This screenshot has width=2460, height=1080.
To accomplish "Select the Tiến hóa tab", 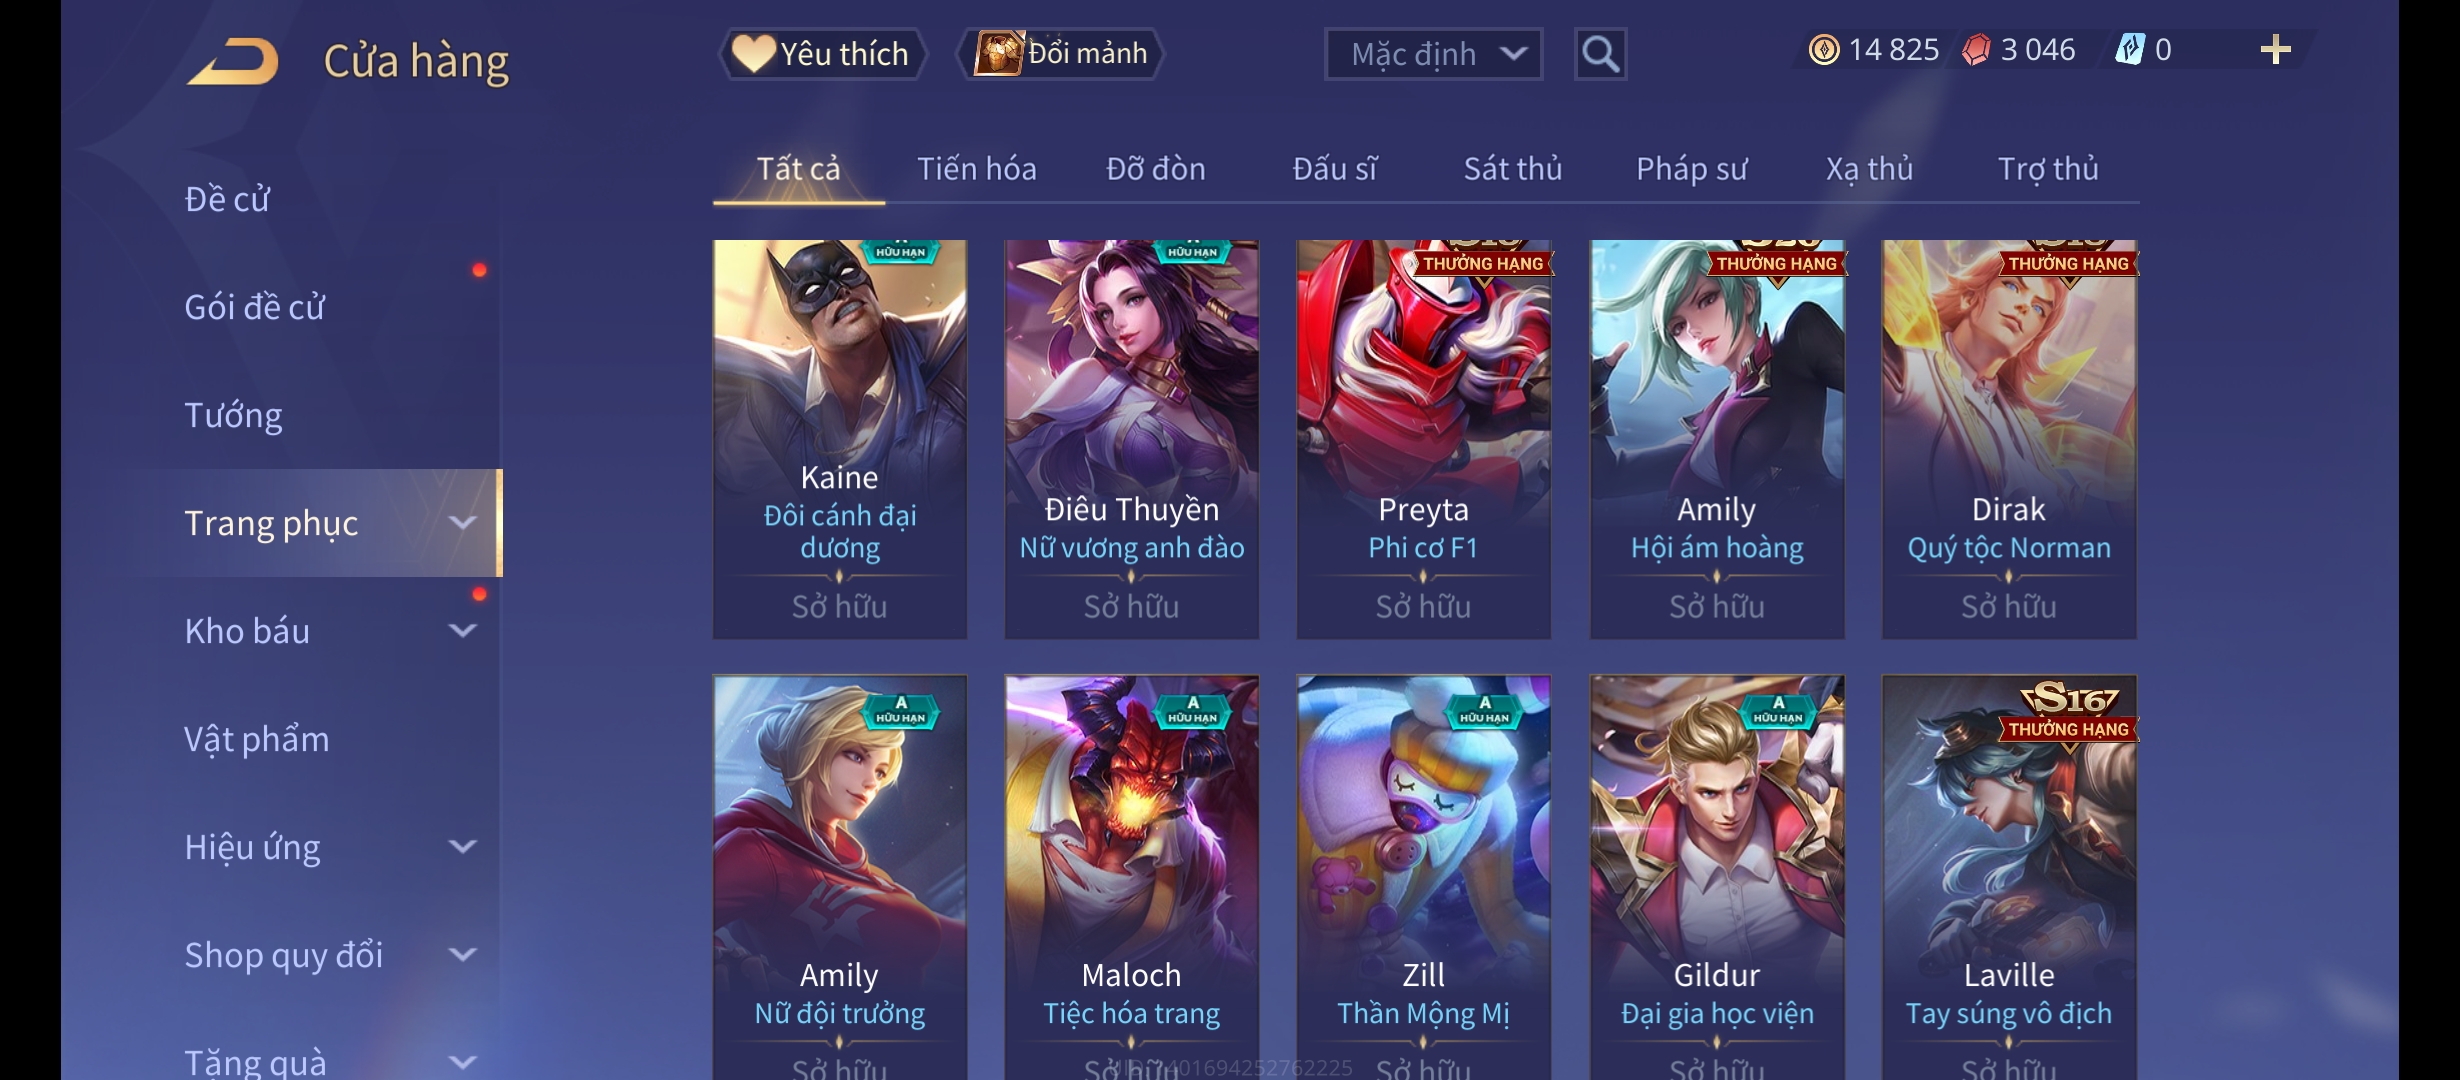I will (x=977, y=169).
